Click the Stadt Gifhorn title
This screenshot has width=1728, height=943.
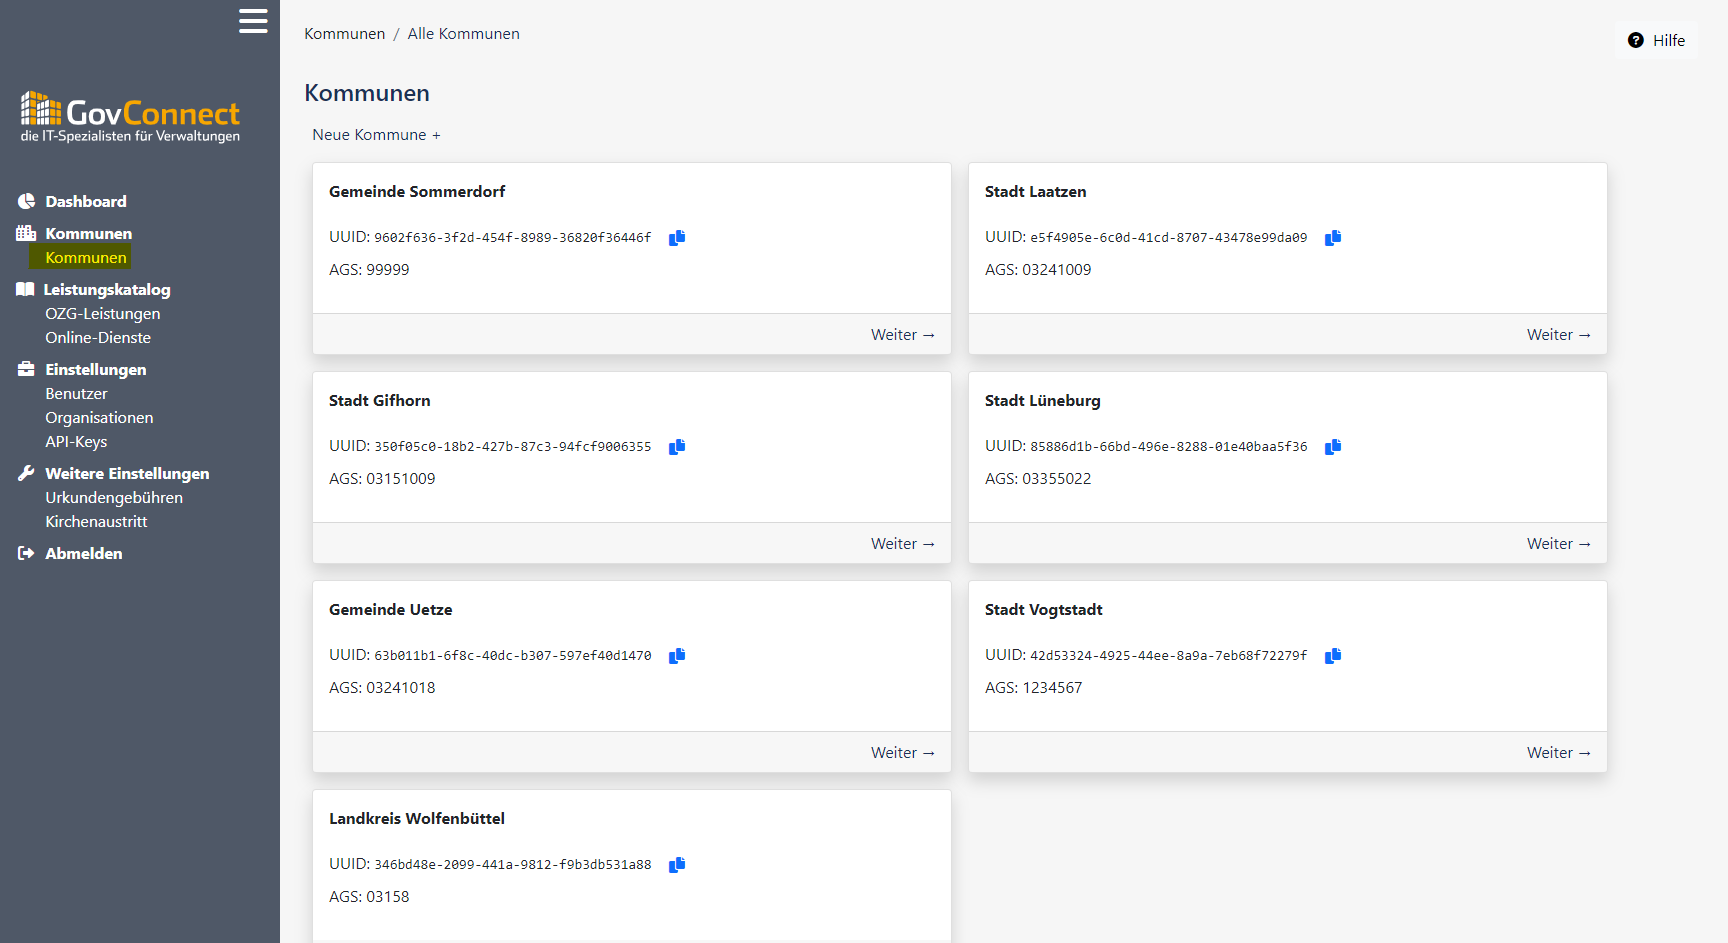[379, 400]
